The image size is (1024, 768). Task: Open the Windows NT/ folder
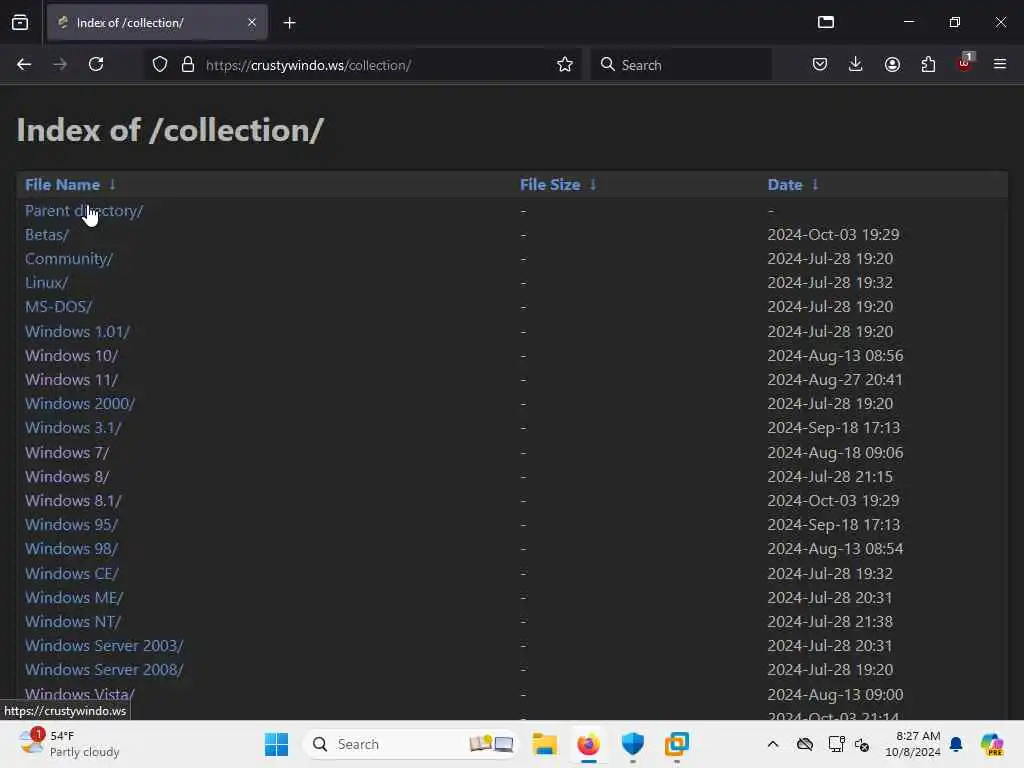click(72, 622)
